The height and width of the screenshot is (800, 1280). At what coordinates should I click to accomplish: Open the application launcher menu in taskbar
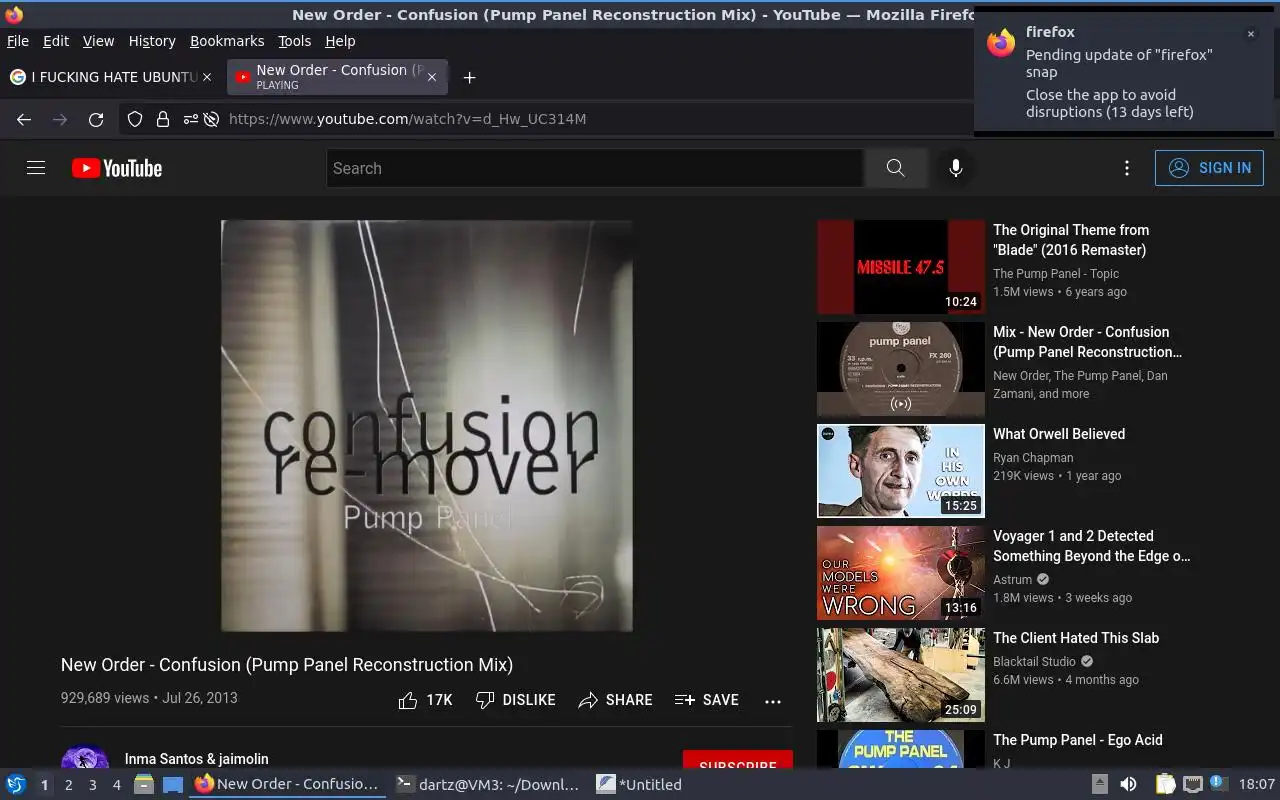[16, 784]
